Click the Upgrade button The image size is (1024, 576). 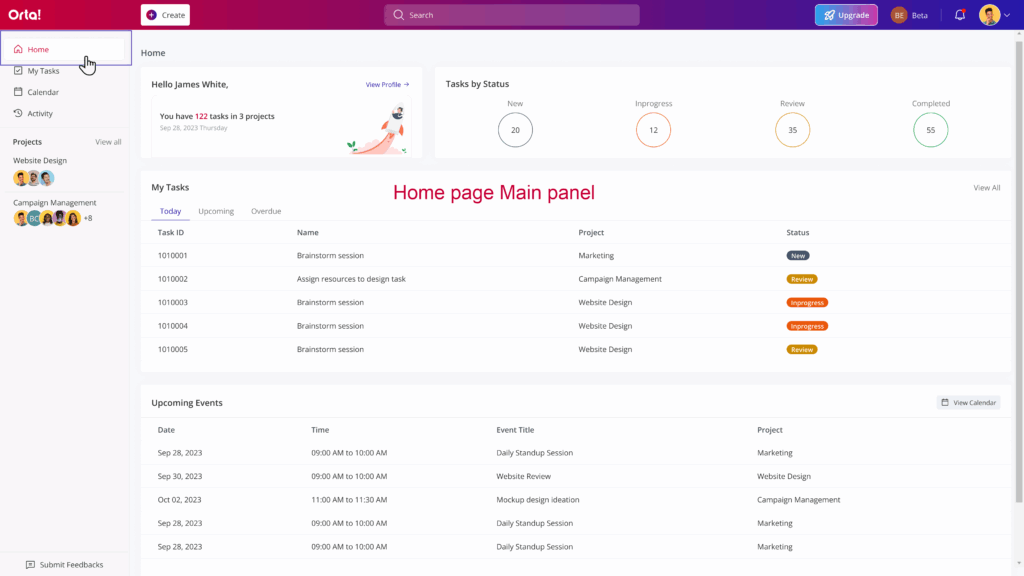846,15
